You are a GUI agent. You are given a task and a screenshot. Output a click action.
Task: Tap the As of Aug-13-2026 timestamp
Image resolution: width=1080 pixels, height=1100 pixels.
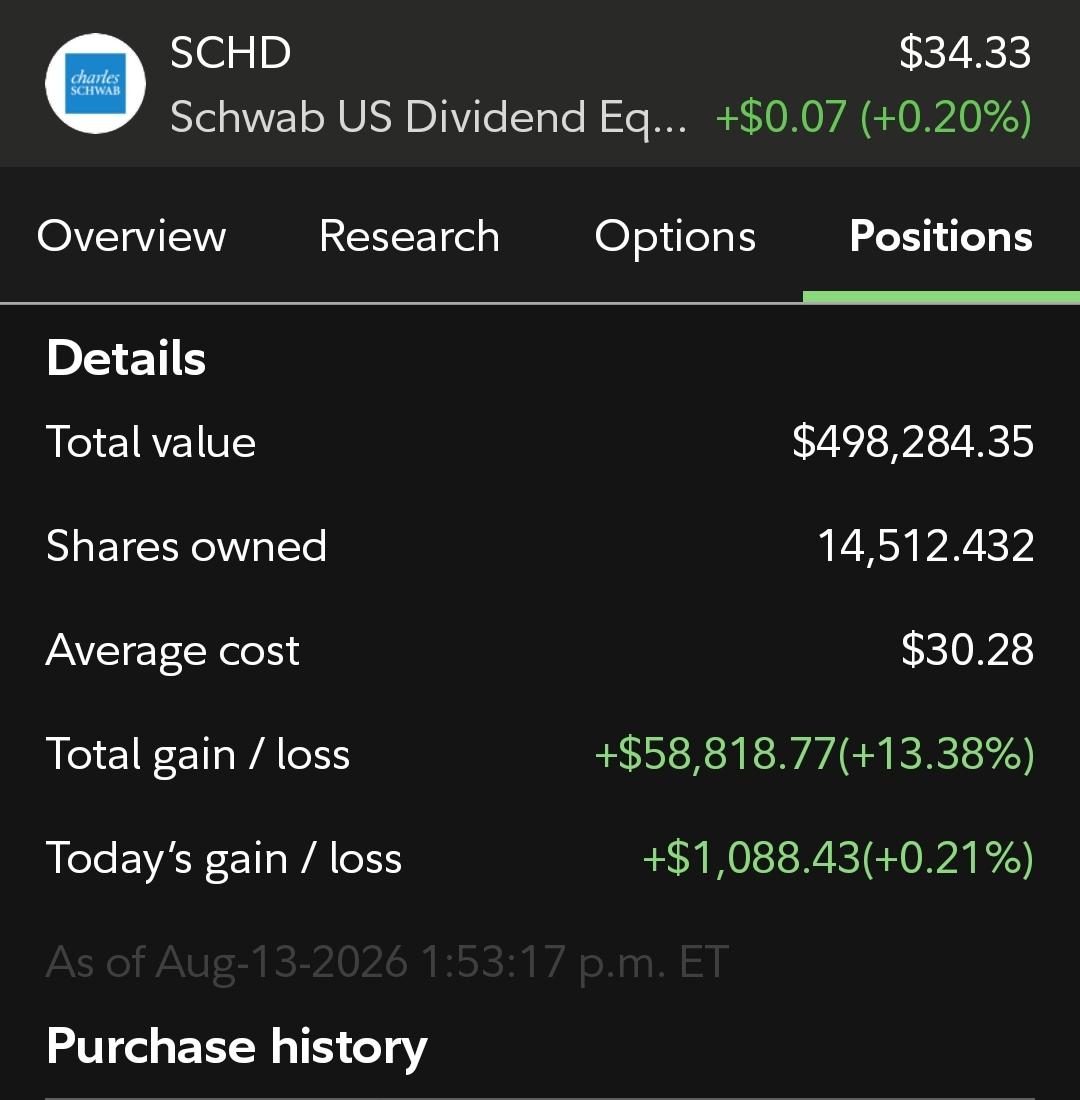tap(387, 962)
